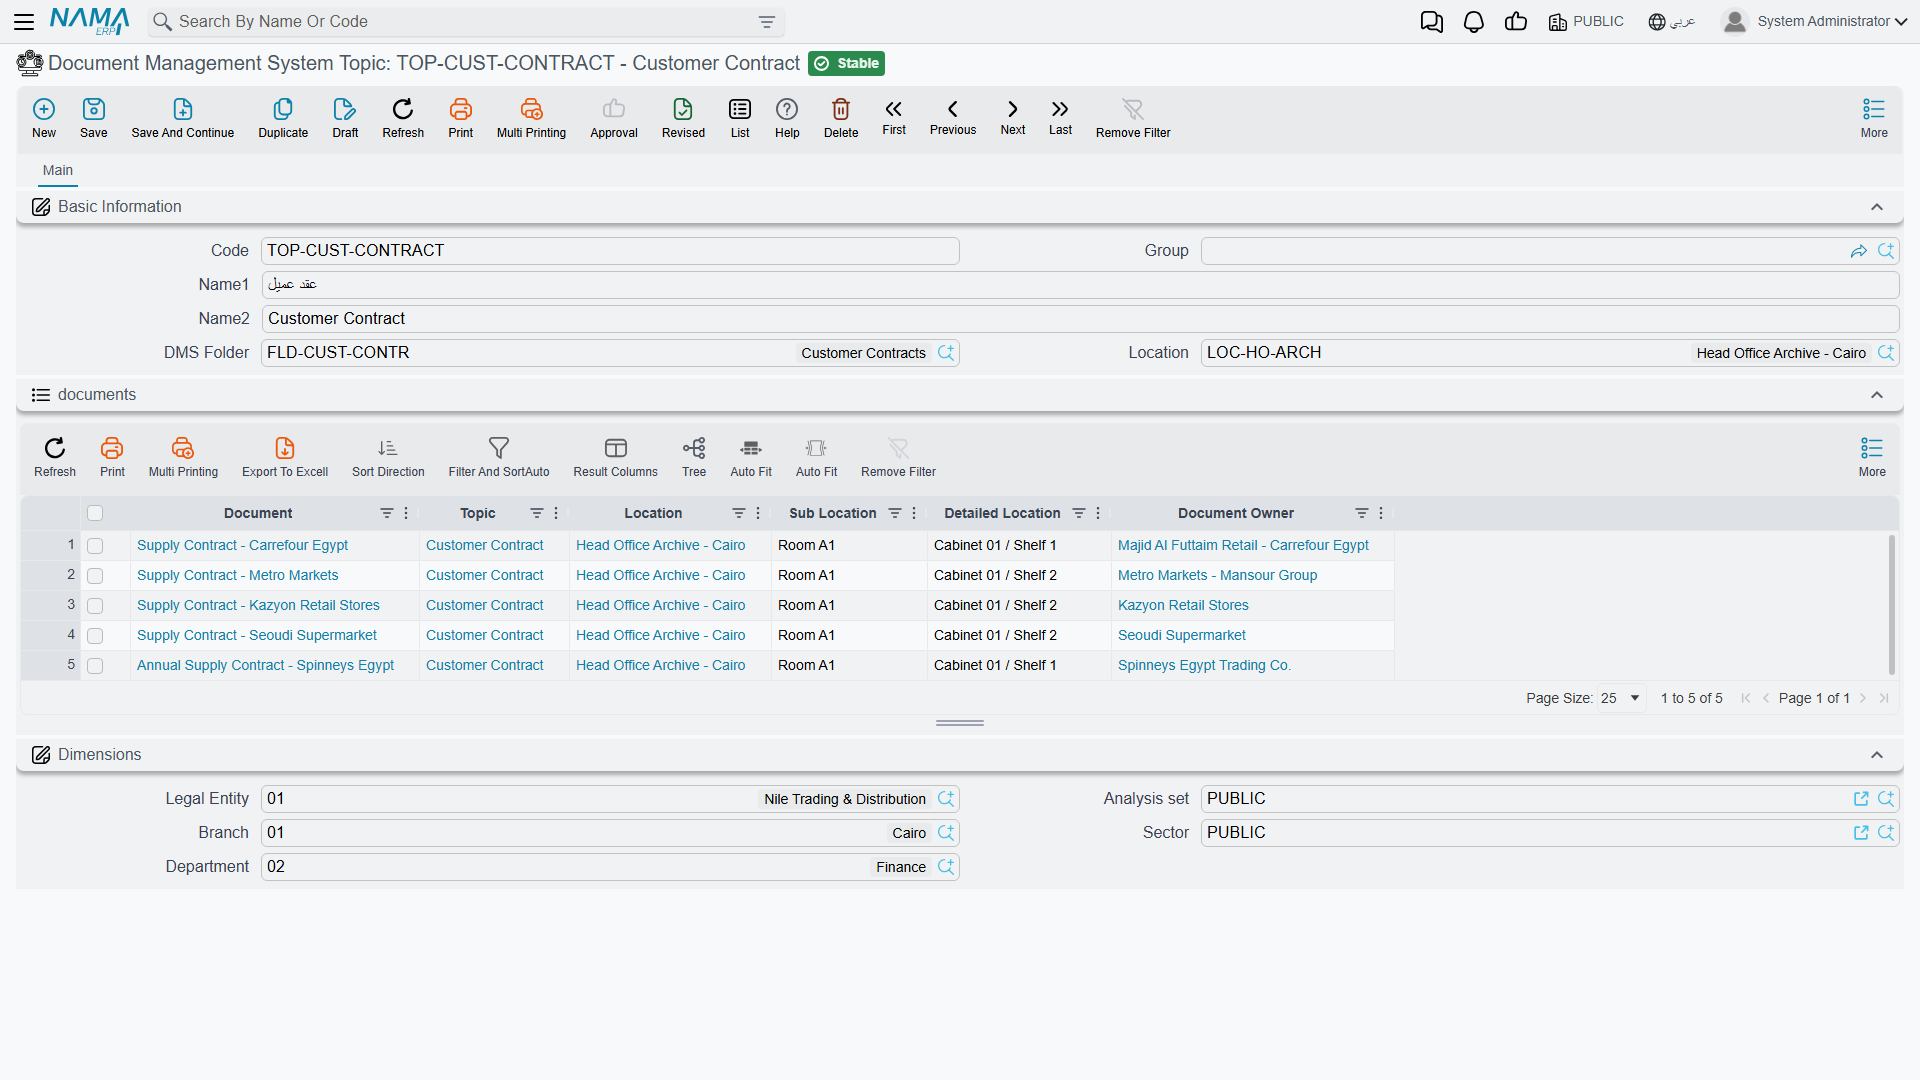Open the Revised toolbar icon
This screenshot has height=1080, width=1920.
(683, 118)
